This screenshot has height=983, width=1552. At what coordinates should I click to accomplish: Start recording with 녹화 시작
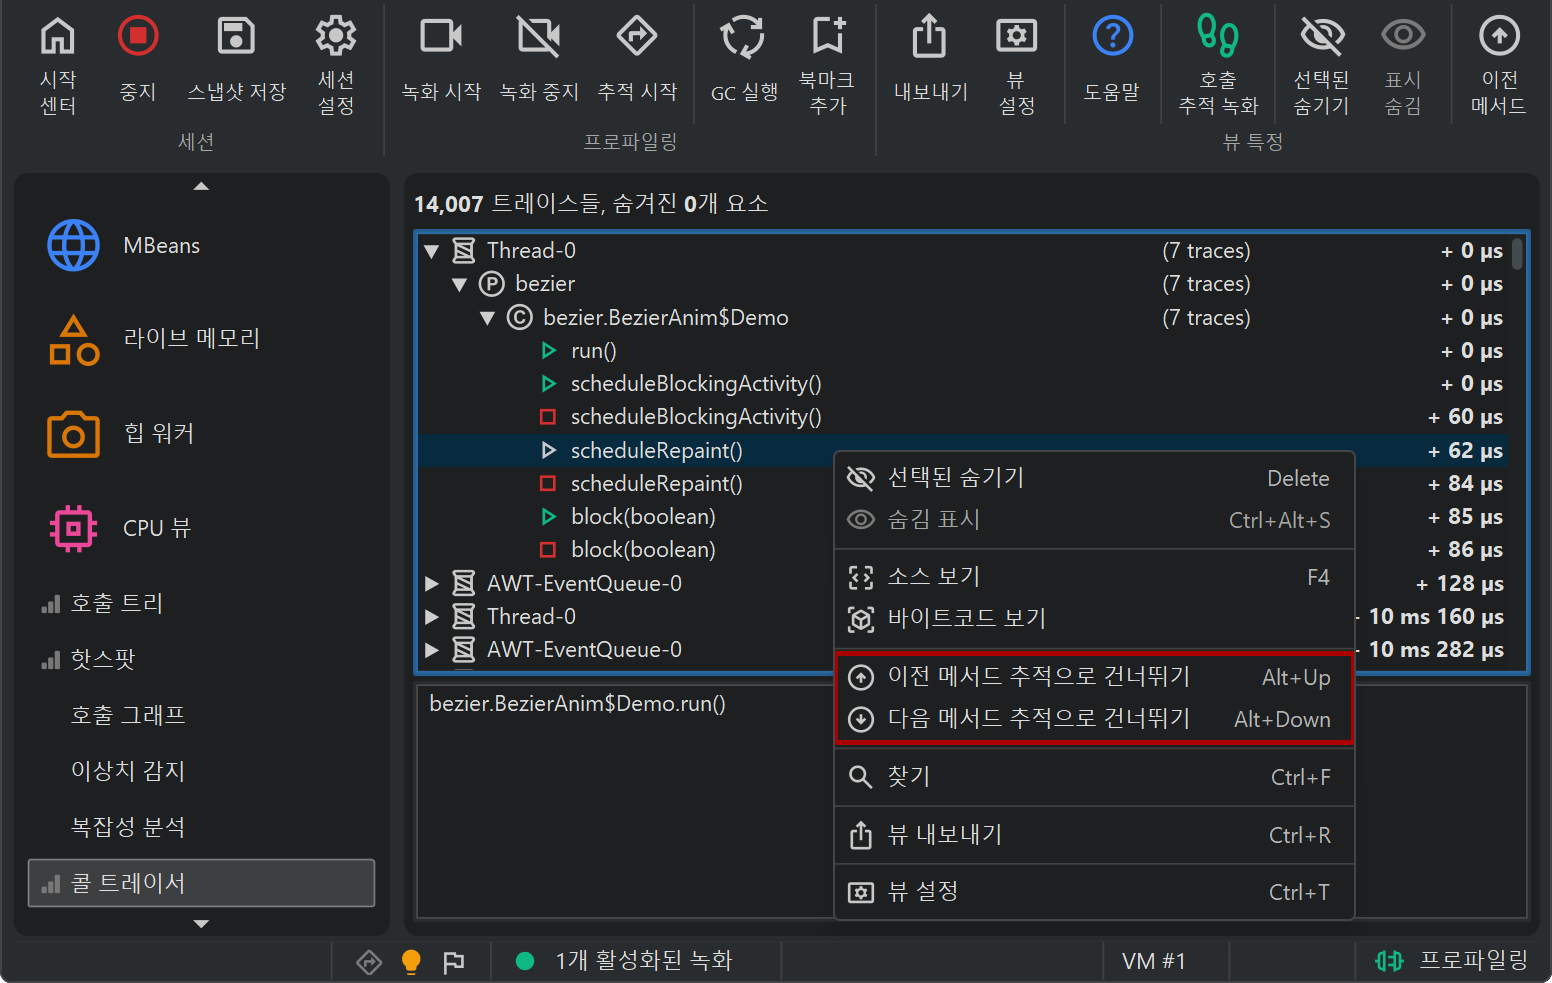441,60
